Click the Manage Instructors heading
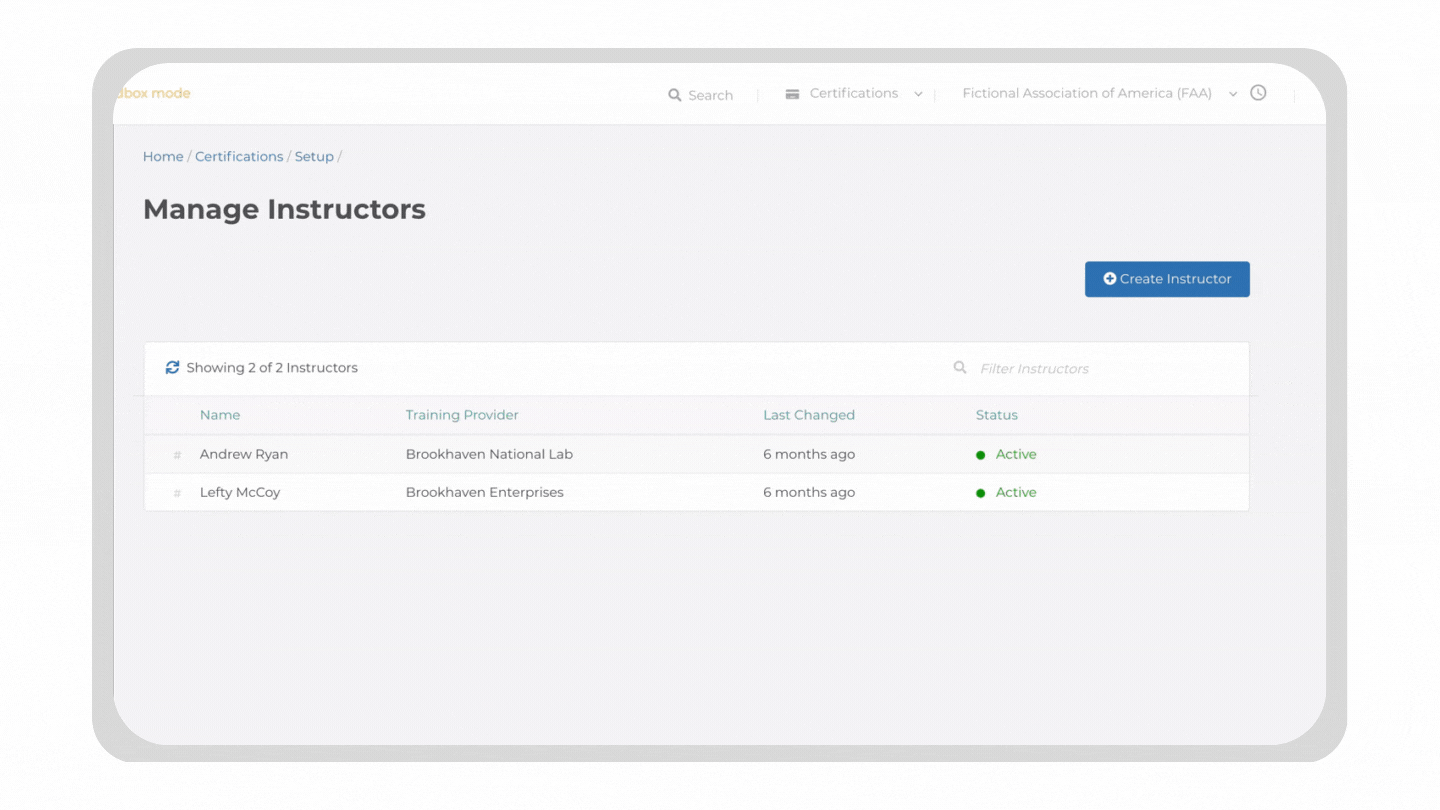 tap(284, 209)
